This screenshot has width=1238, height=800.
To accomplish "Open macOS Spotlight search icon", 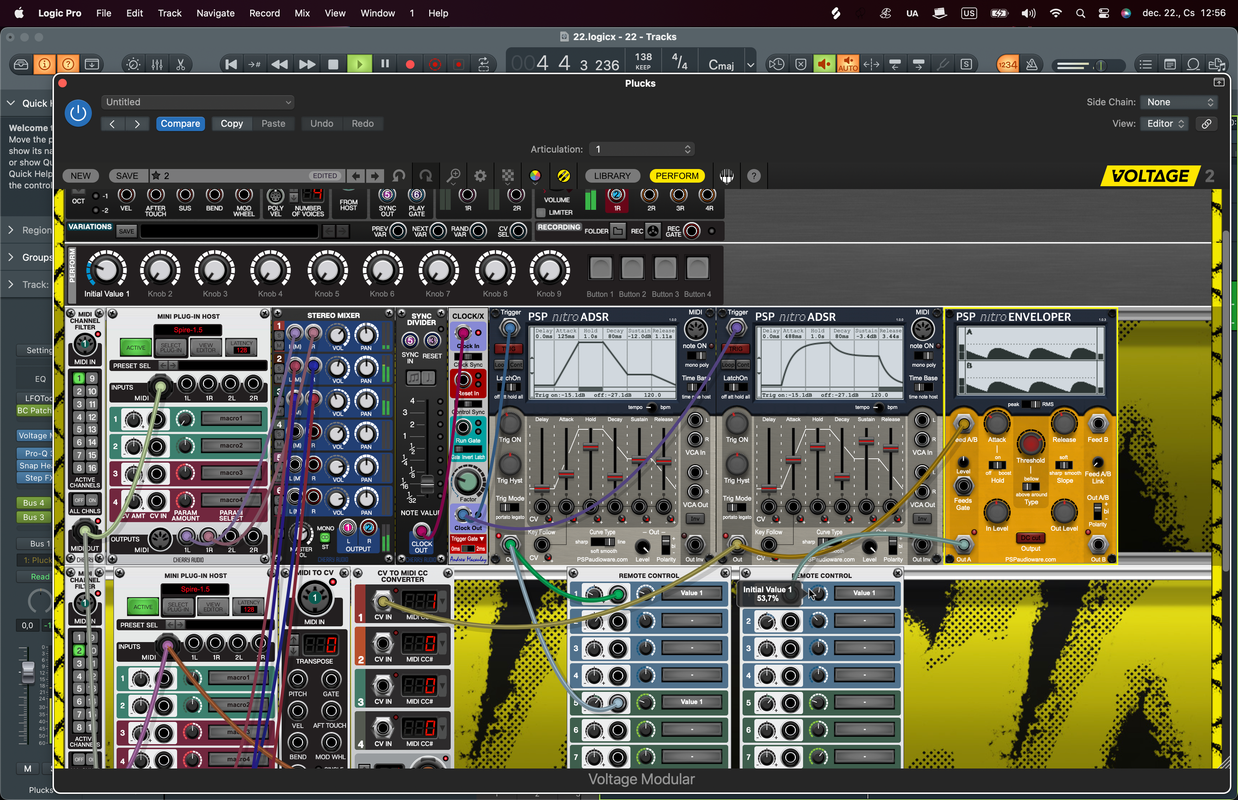I will coord(1080,13).
